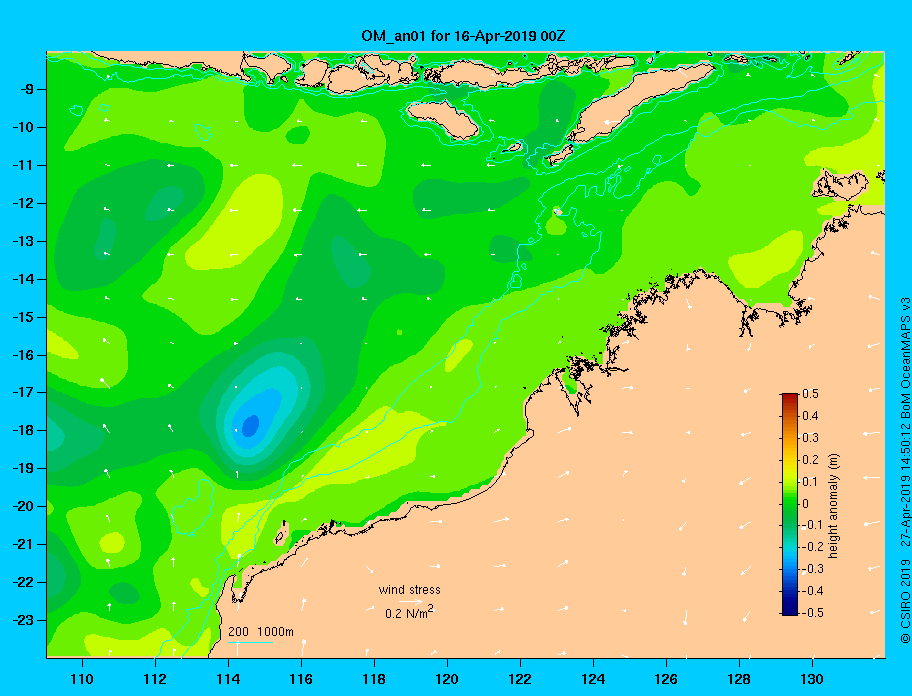This screenshot has width=912, height=696.
Task: Click longitude label 130 on x-axis
Action: tap(812, 679)
